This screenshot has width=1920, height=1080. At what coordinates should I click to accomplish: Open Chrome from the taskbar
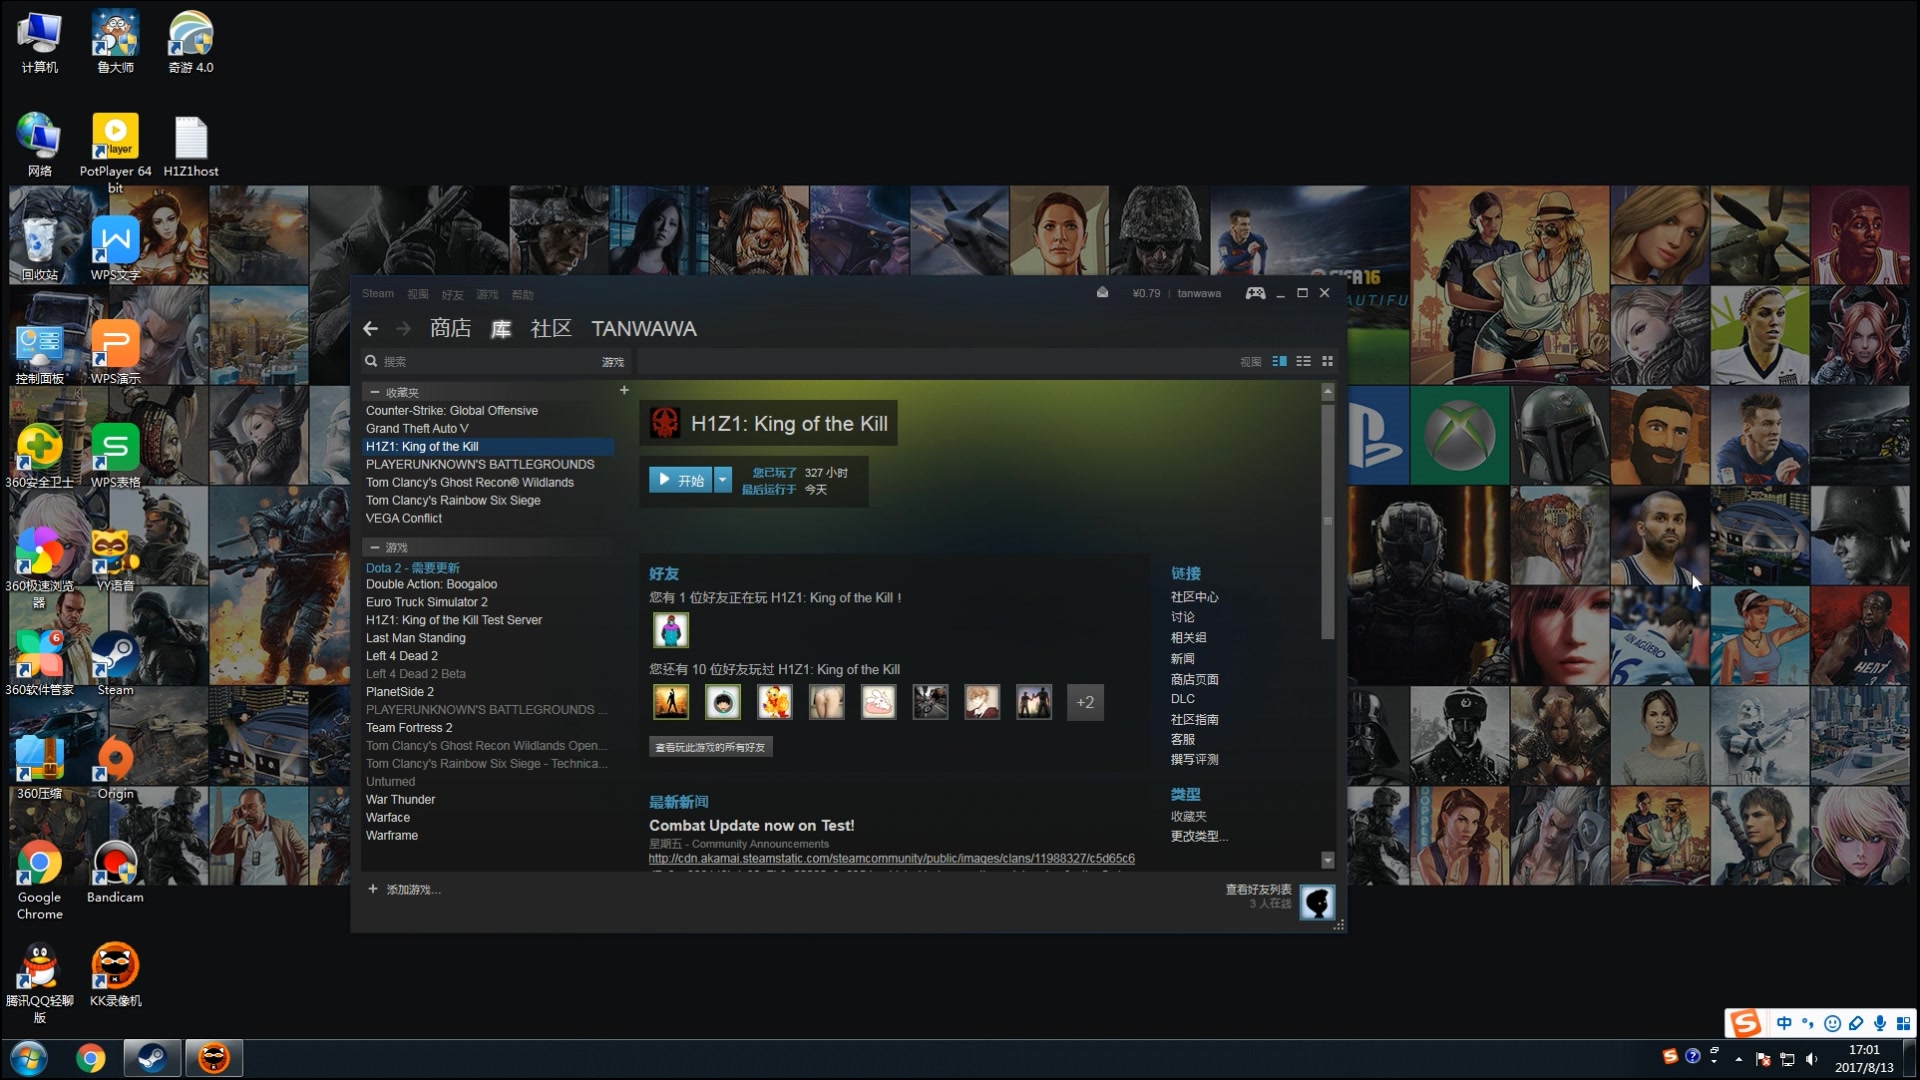coord(90,1058)
